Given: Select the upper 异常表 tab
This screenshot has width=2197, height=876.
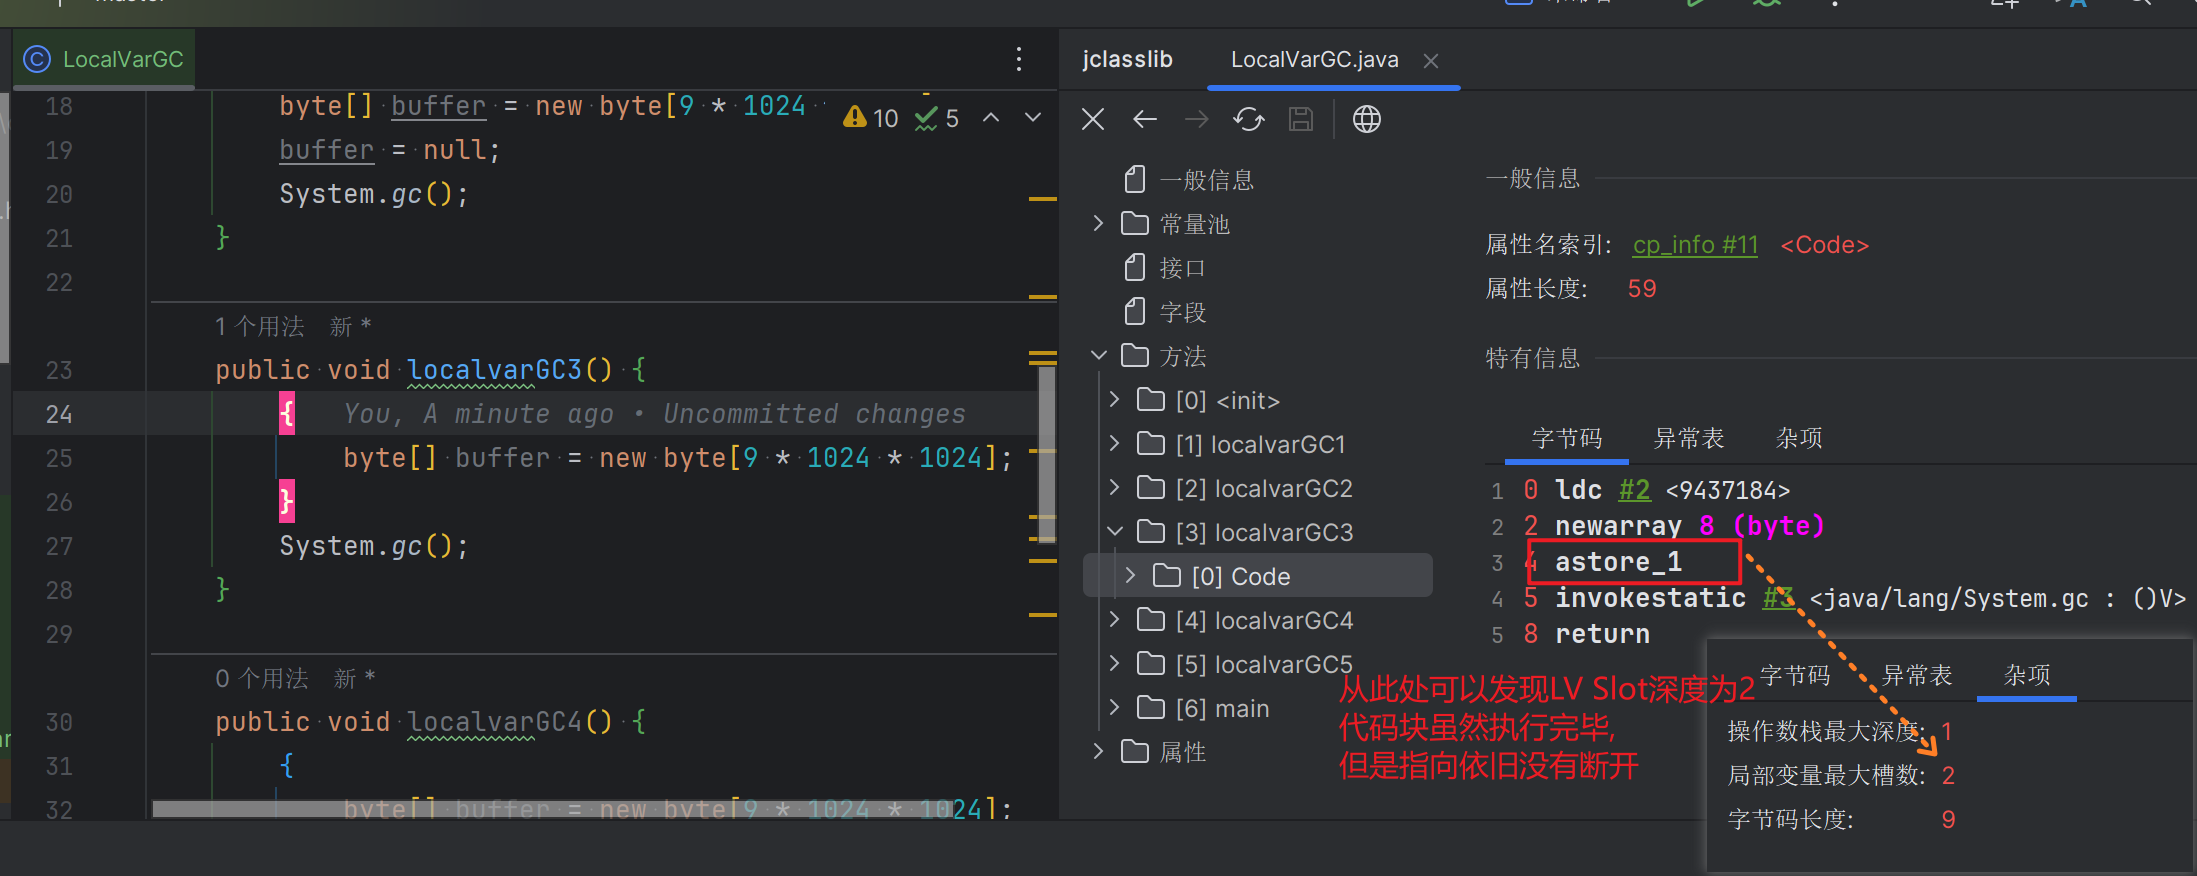Looking at the screenshot, I should [x=1689, y=439].
